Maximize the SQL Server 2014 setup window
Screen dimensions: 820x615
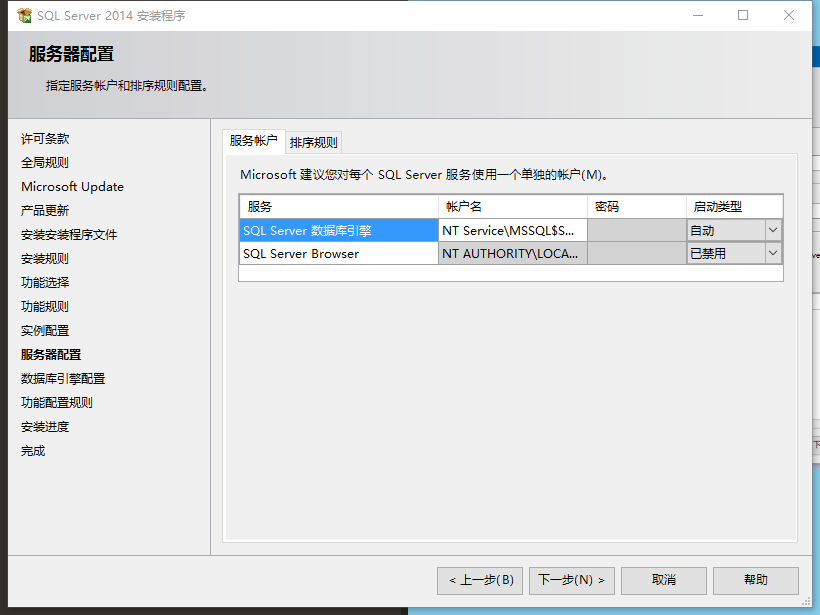tap(743, 15)
